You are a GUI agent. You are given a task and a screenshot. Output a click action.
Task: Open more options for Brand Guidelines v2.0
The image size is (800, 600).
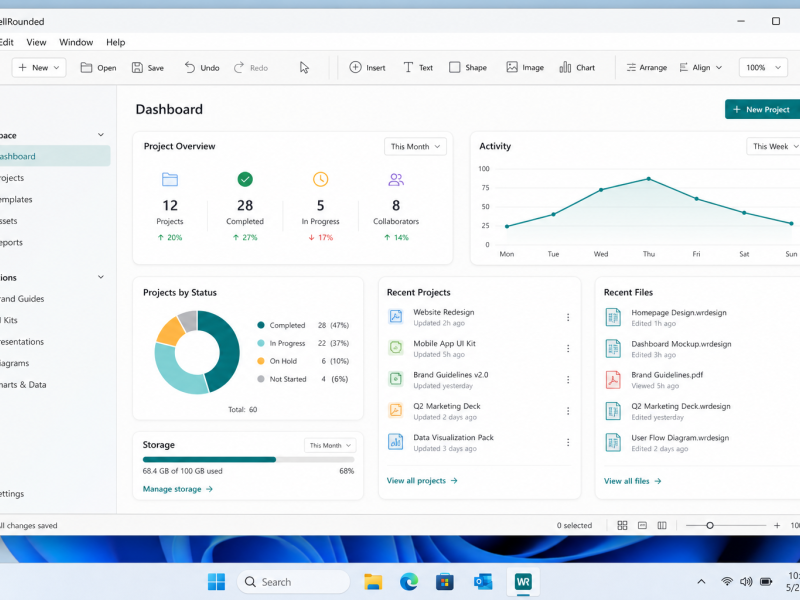tap(568, 380)
